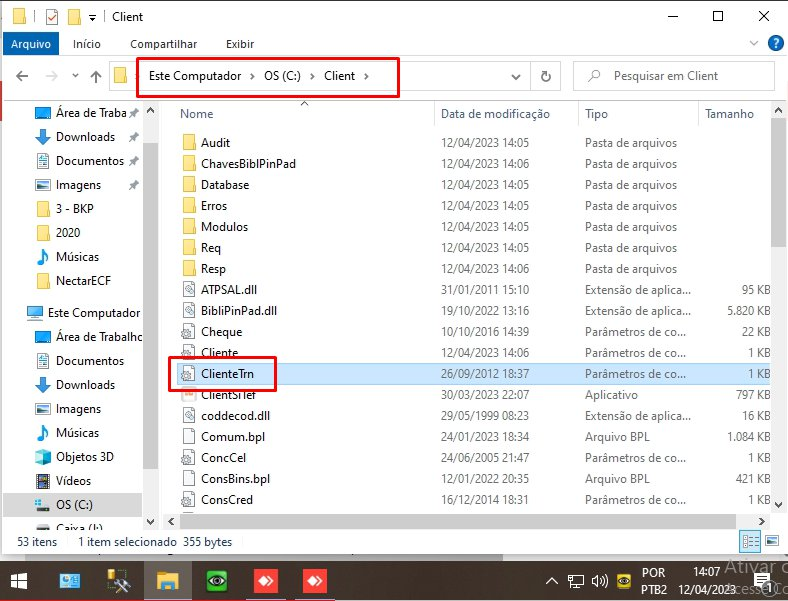Open the Customize Quick Access Toolbar dropdown

click(93, 17)
